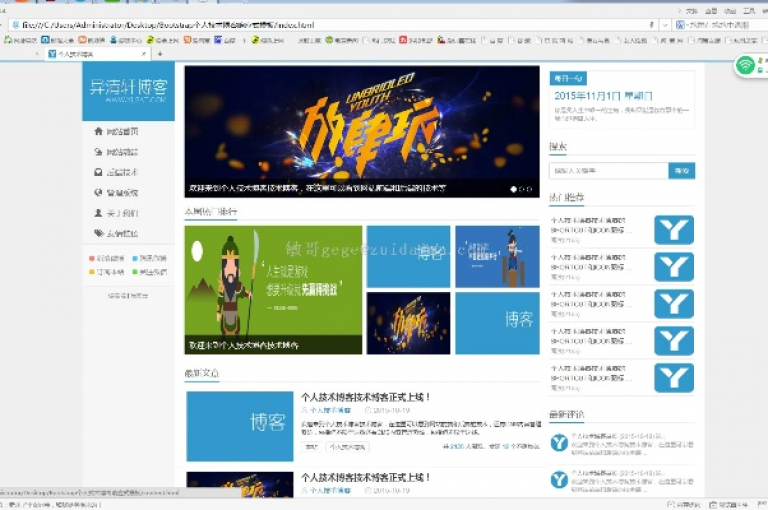Open the address bar dropdown chevron
Image resolution: width=768 pixels, height=510 pixels.
[665, 24]
